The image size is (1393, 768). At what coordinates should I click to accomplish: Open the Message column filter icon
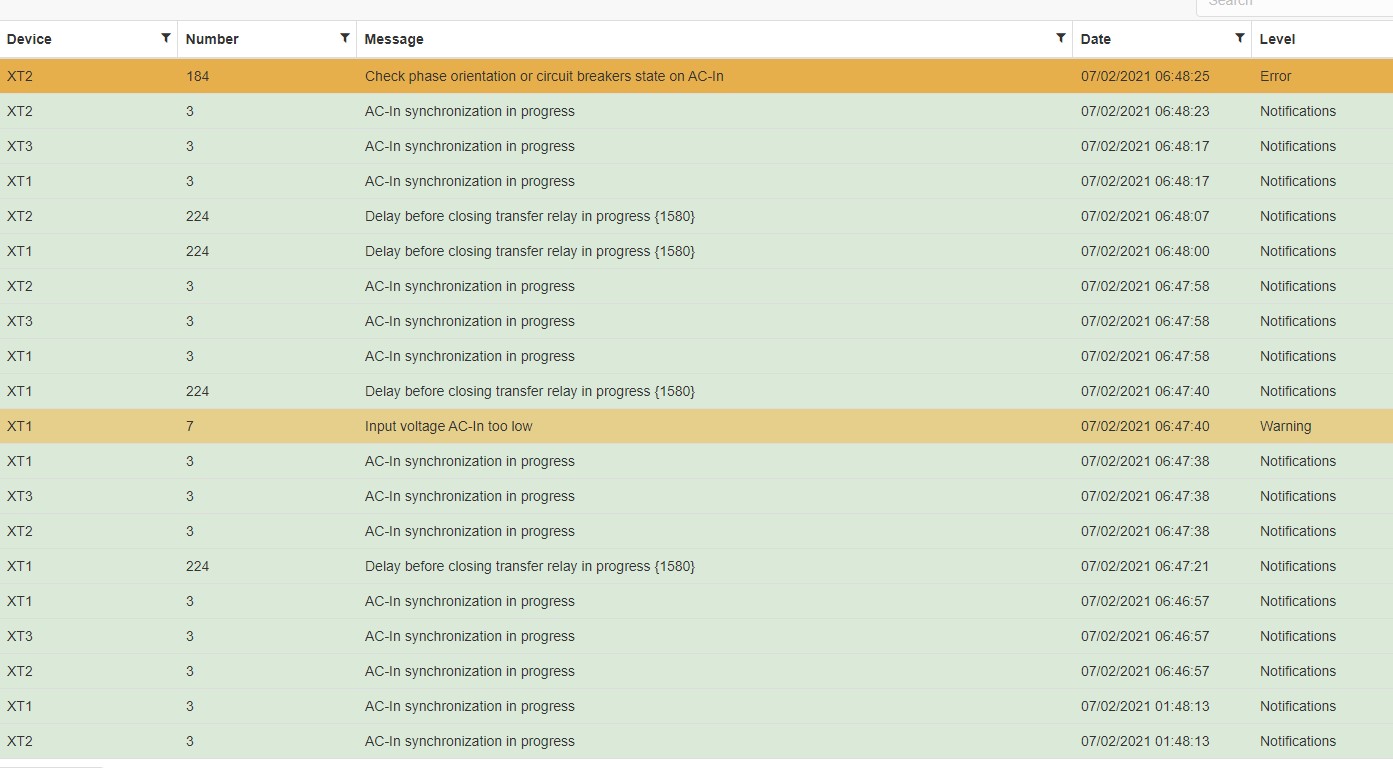point(1061,38)
